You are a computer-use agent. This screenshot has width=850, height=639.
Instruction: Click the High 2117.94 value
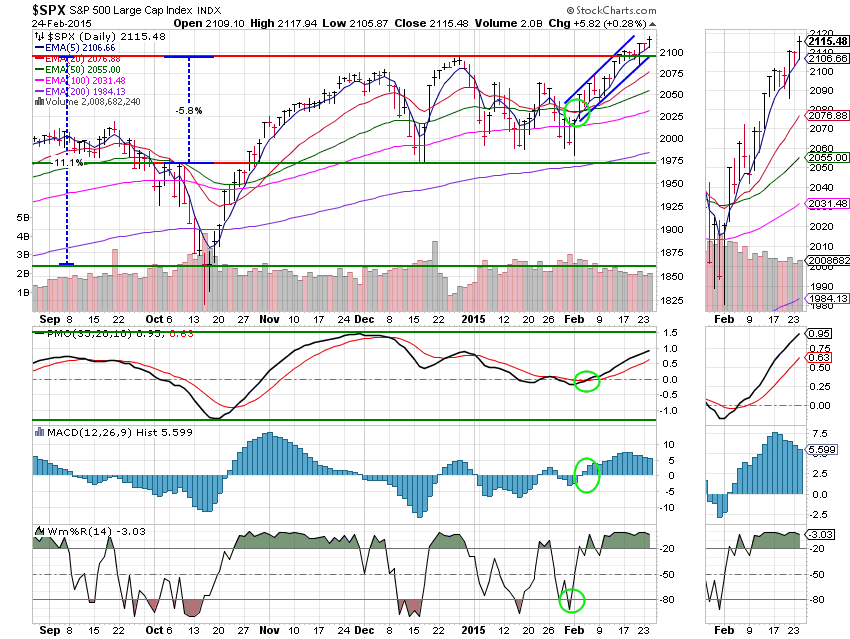(x=284, y=23)
